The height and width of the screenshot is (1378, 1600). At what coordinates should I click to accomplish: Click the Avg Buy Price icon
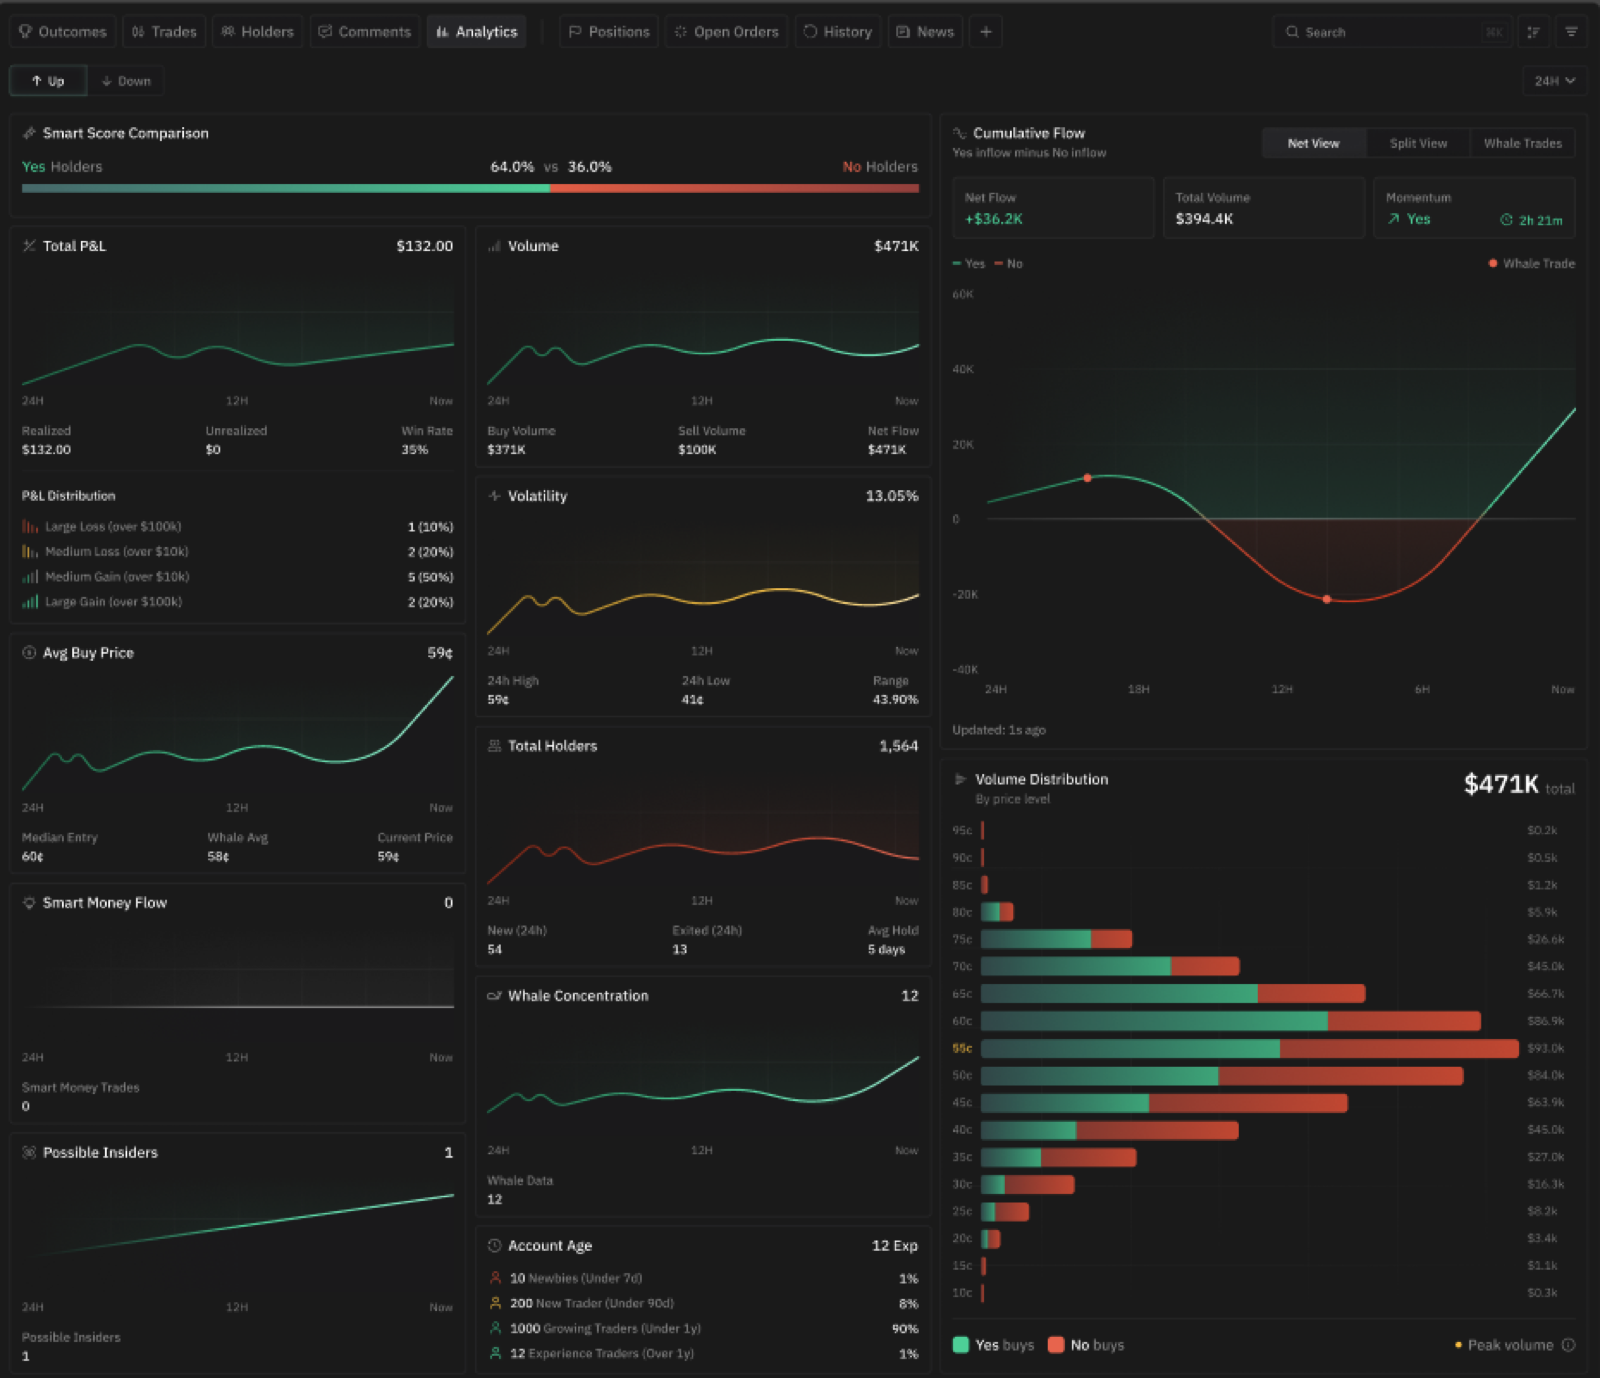29,653
